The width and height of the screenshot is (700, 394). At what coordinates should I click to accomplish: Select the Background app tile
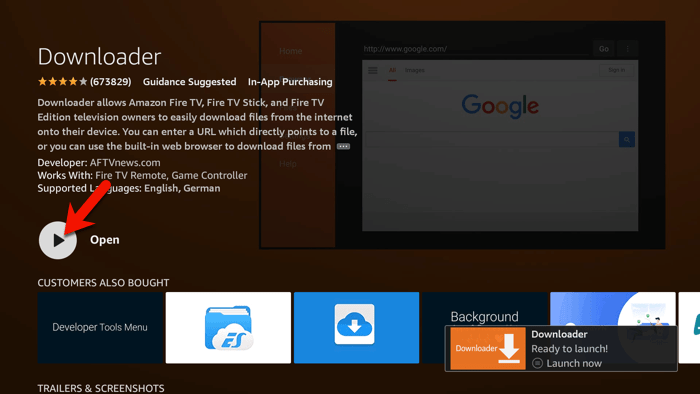[484, 309]
